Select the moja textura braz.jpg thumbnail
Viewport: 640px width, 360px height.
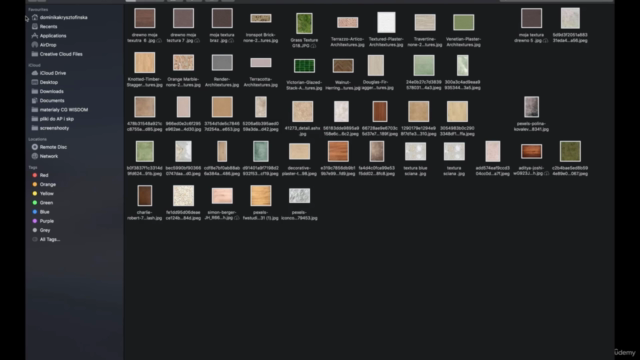tap(222, 18)
